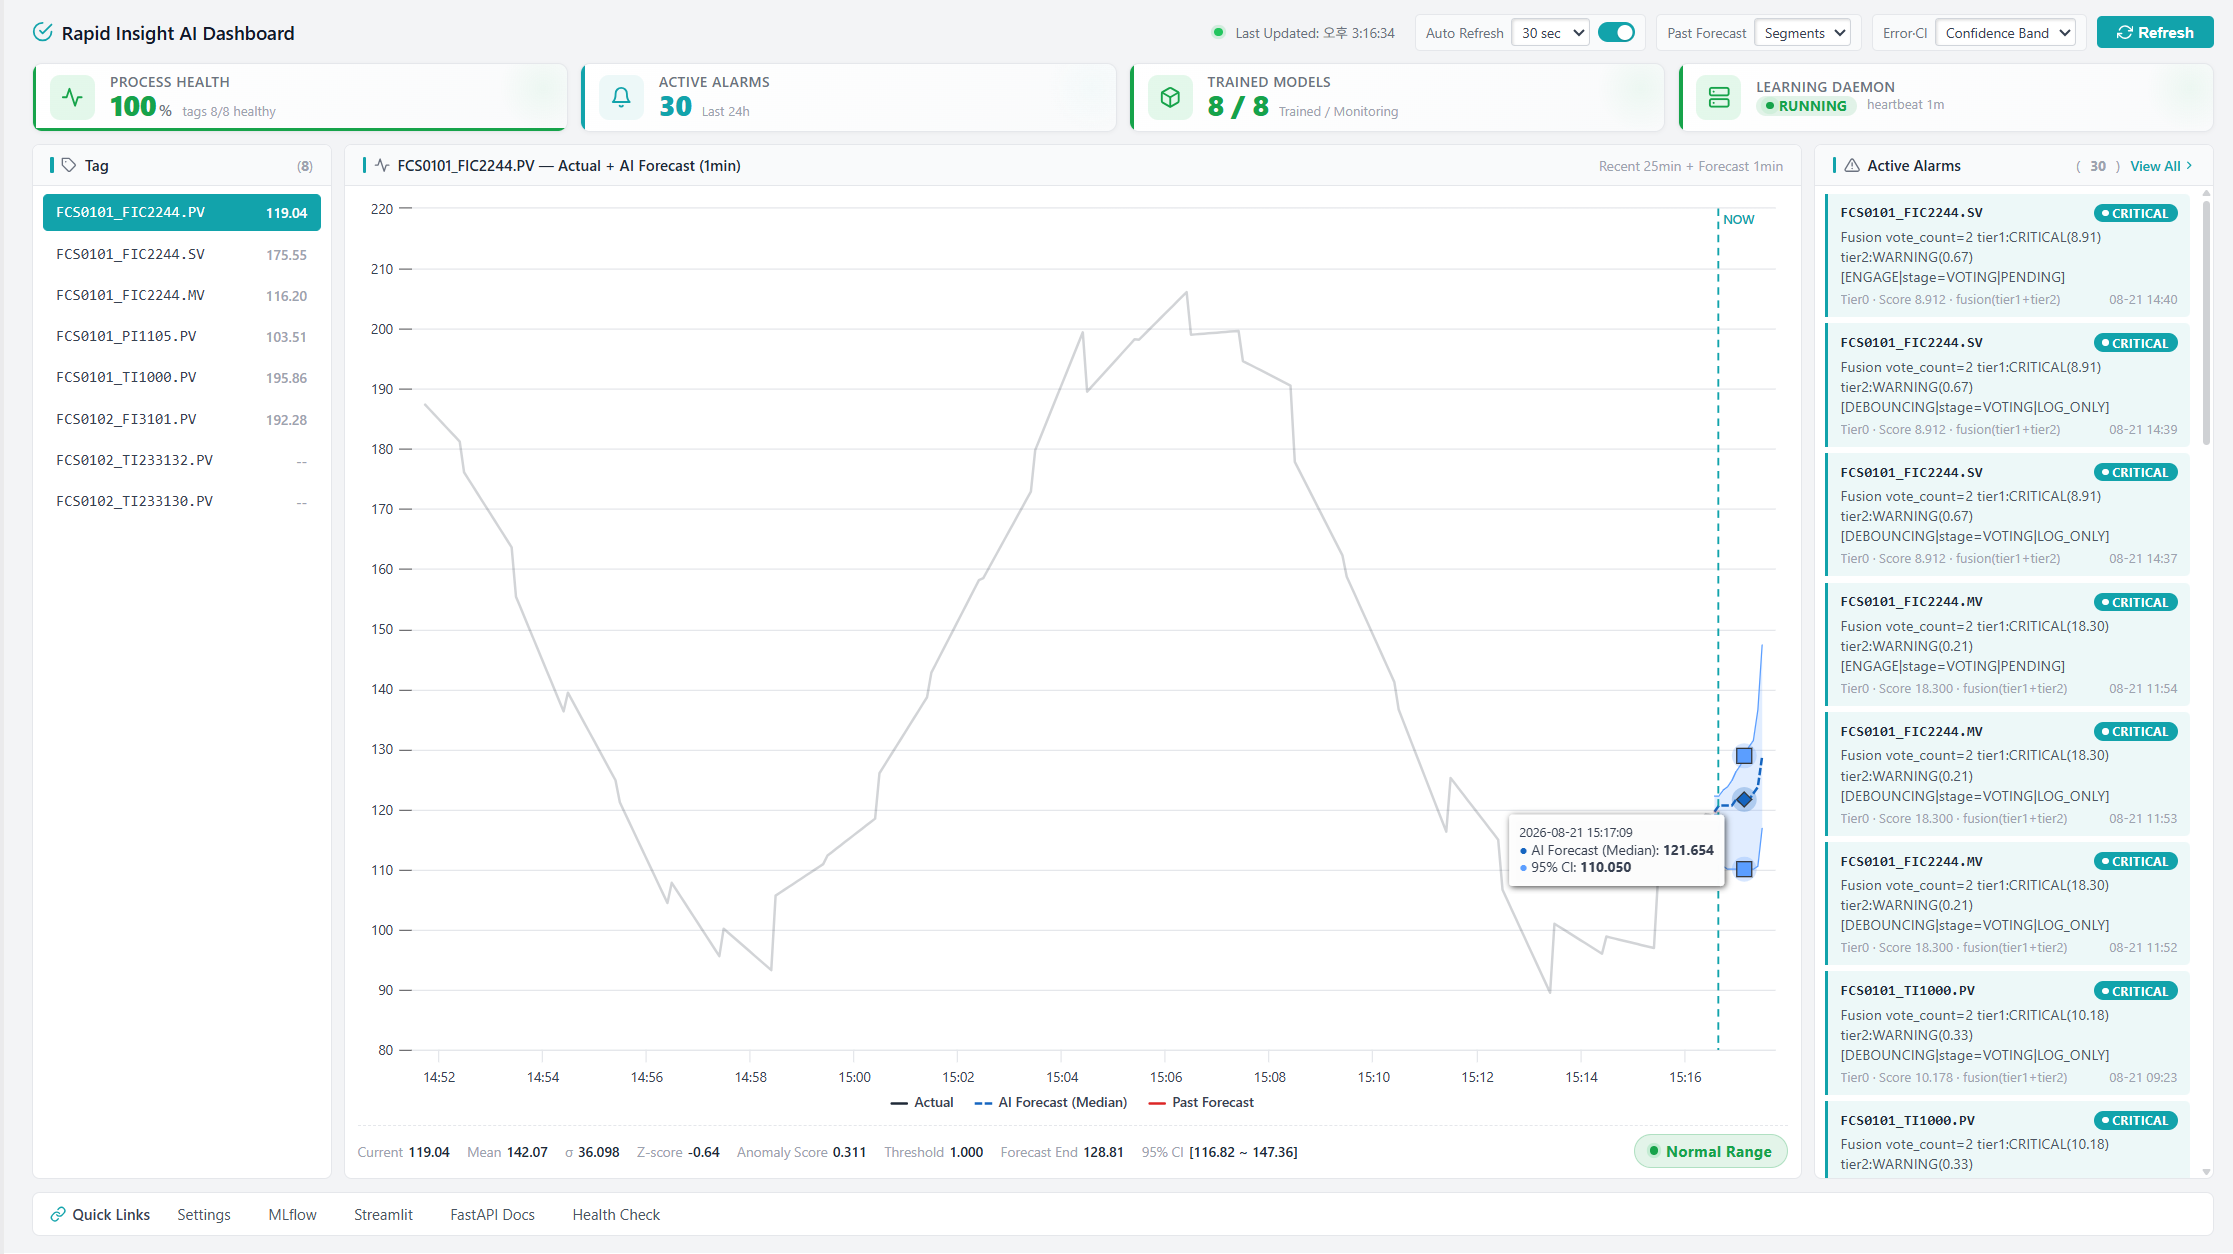
Task: Click the RUNNING daemon status badge
Action: click(1806, 106)
